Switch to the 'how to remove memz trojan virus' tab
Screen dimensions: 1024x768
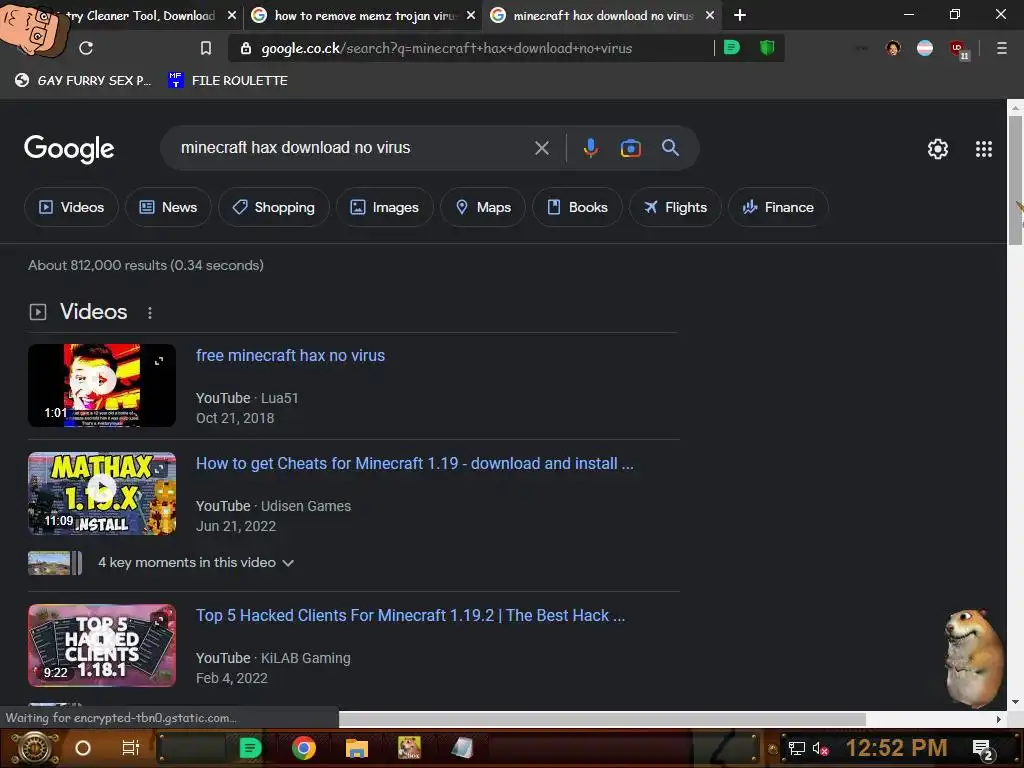(364, 15)
